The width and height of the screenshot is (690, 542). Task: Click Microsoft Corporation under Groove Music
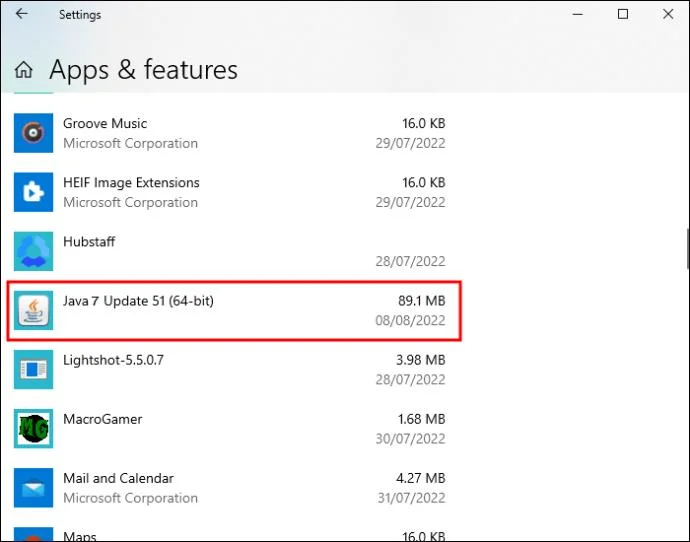pyautogui.click(x=130, y=143)
